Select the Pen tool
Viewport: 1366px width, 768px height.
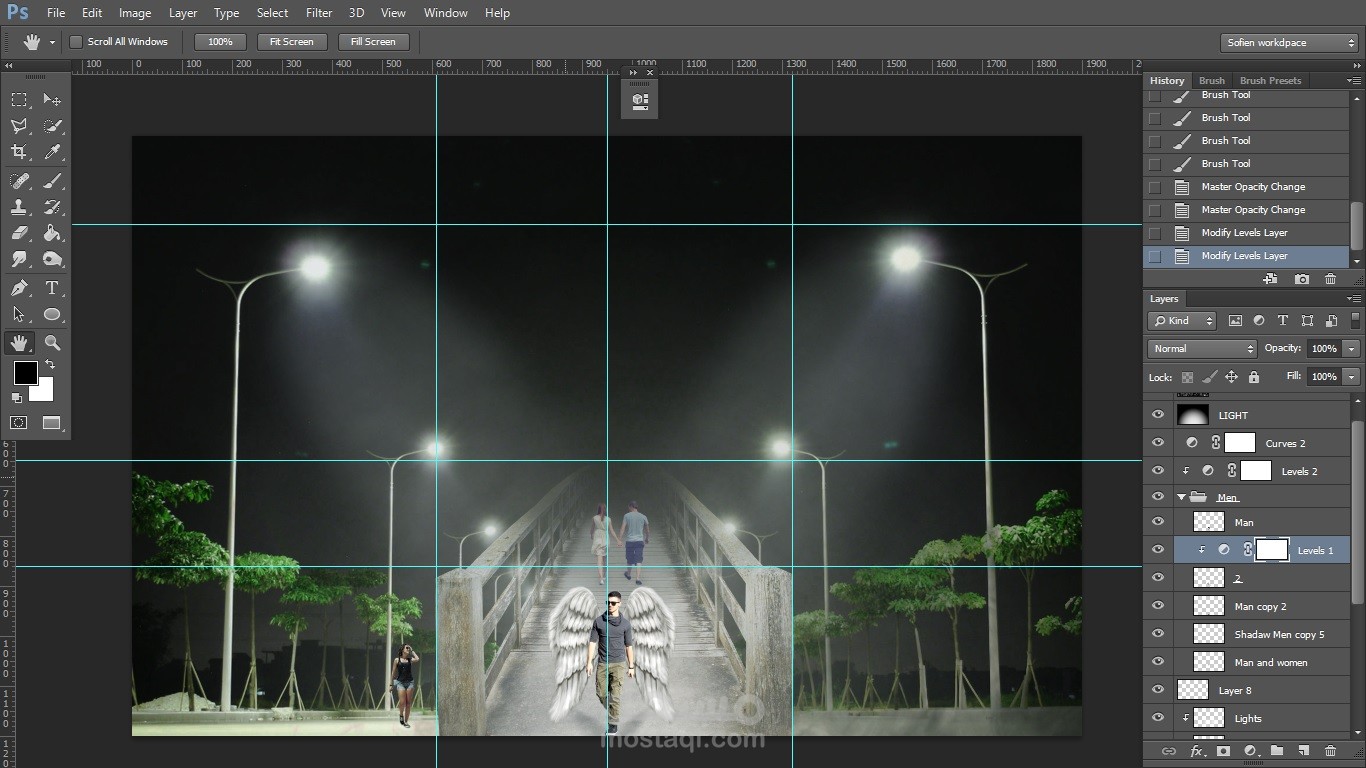[x=19, y=288]
